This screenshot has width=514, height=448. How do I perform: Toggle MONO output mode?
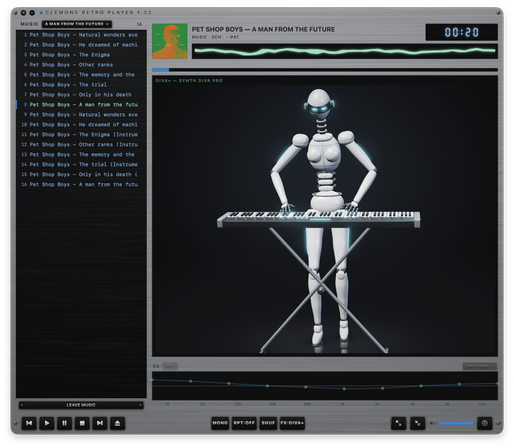220,423
